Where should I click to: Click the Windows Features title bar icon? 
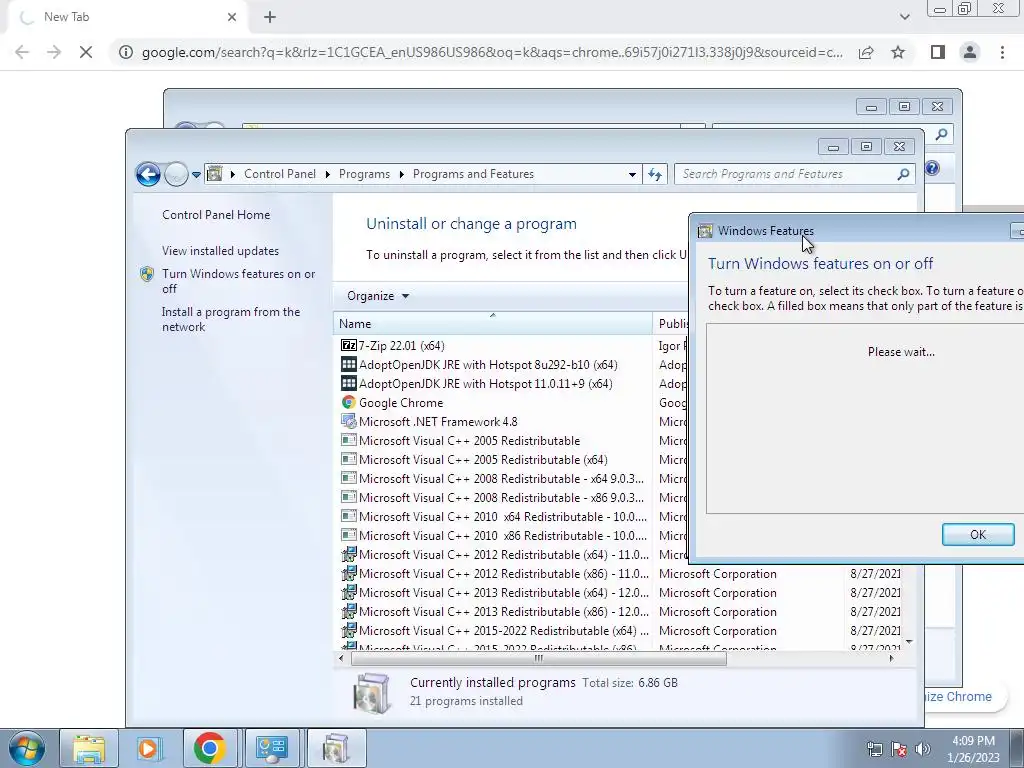tap(705, 231)
